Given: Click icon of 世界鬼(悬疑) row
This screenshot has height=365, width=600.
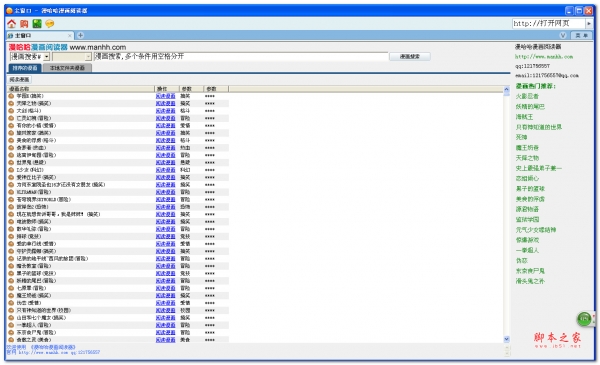Looking at the screenshot, I should tap(11, 163).
